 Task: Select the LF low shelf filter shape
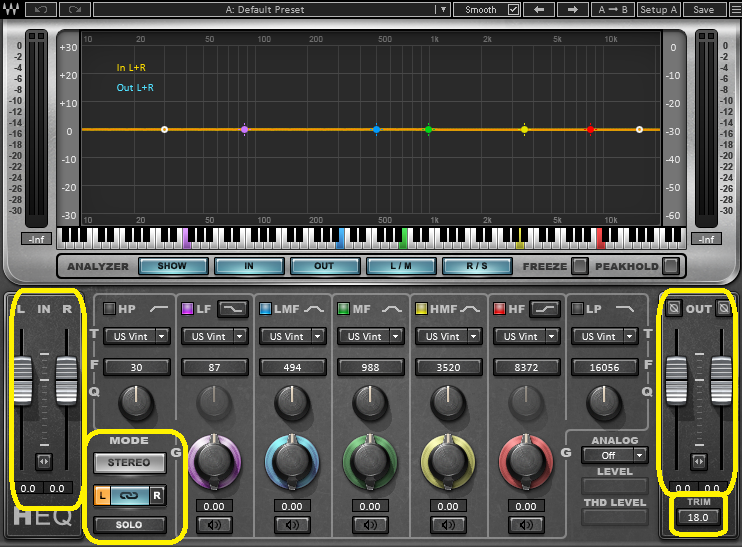(x=233, y=308)
